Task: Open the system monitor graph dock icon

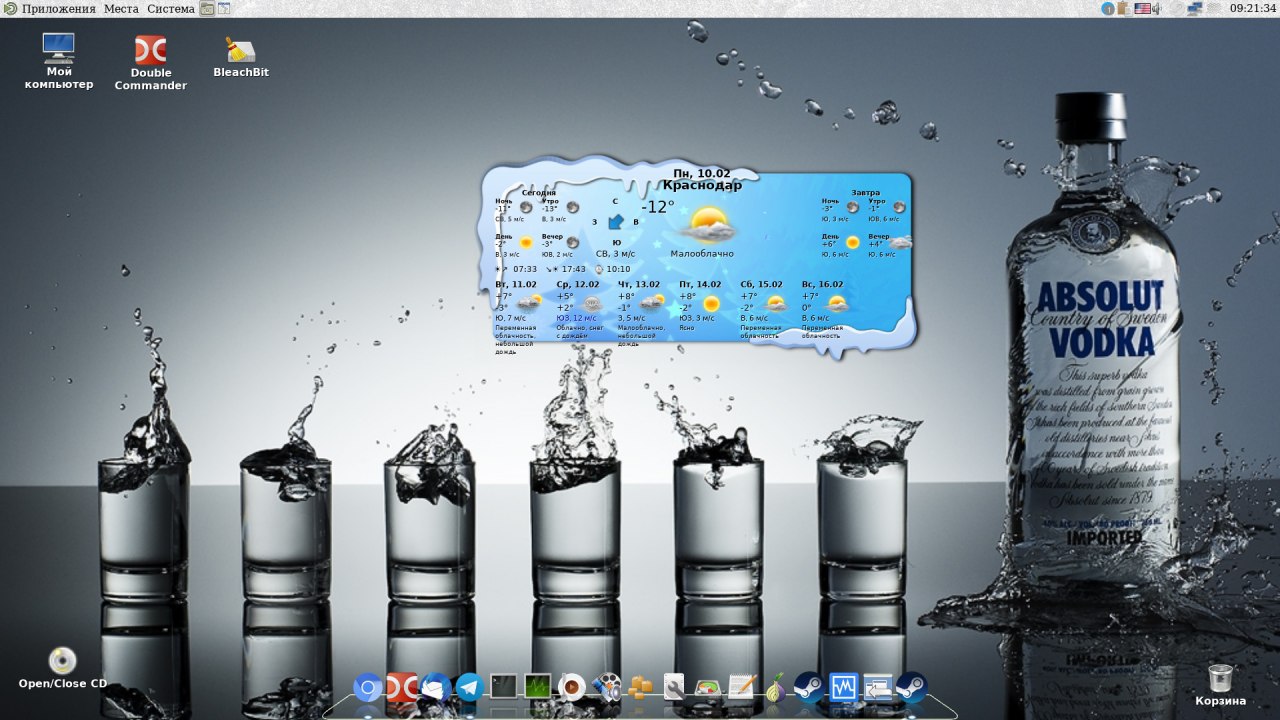Action: click(x=538, y=687)
